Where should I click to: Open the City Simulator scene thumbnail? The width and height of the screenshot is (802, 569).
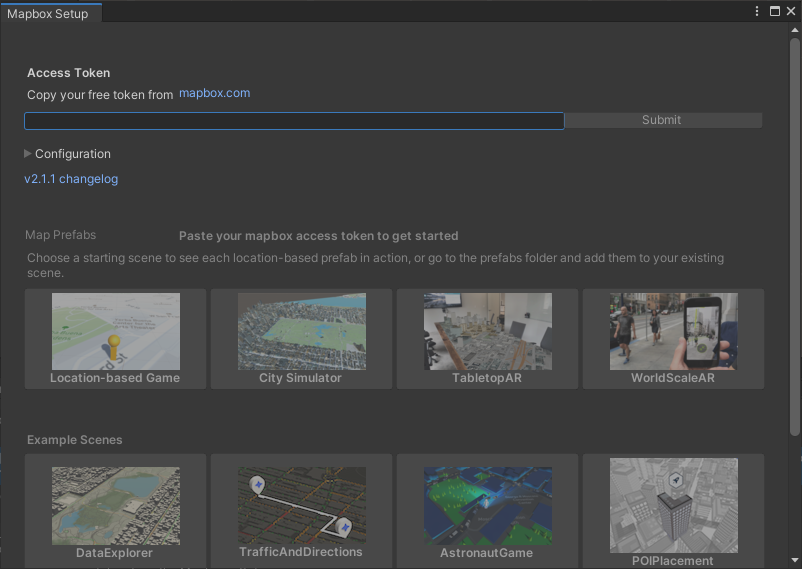(x=301, y=339)
